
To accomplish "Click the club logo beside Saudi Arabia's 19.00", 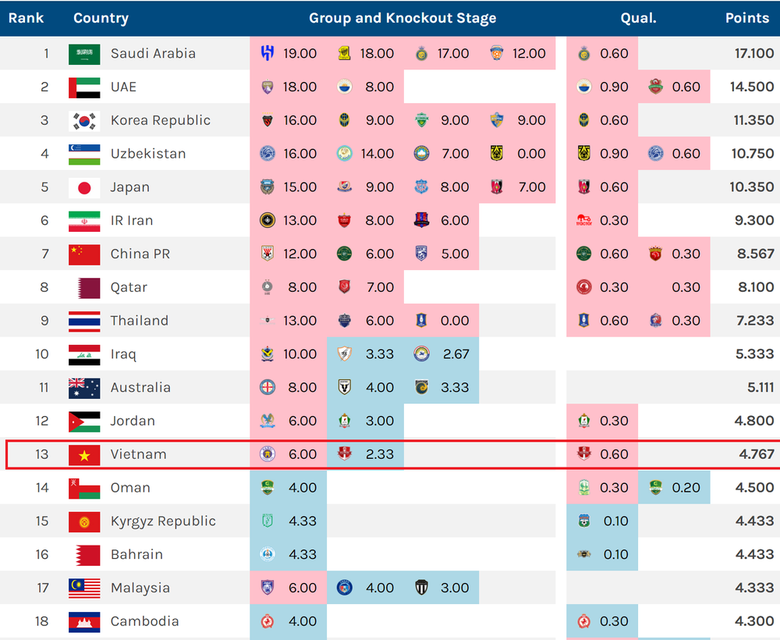I will tap(267, 54).
